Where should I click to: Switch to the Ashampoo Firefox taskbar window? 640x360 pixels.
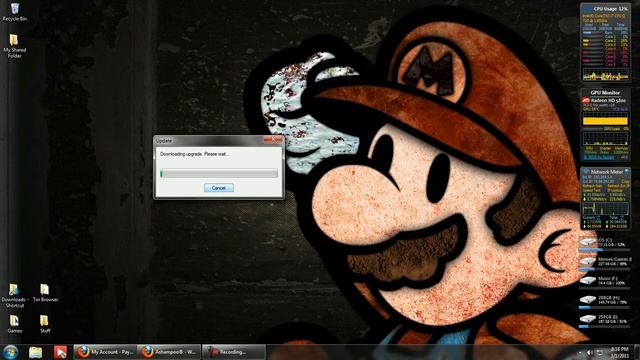169,352
